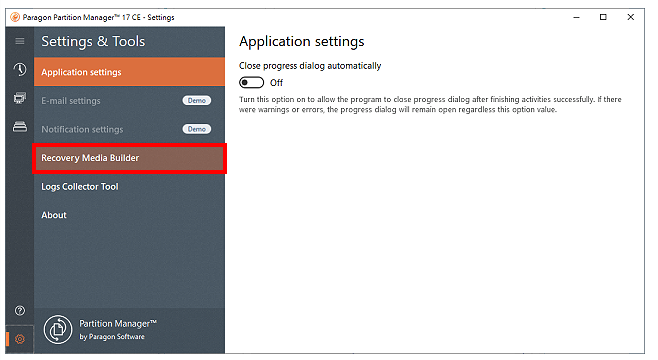The width and height of the screenshot is (658, 360).
Task: Toggle Close progress dialog automatically switch
Action: (x=251, y=83)
